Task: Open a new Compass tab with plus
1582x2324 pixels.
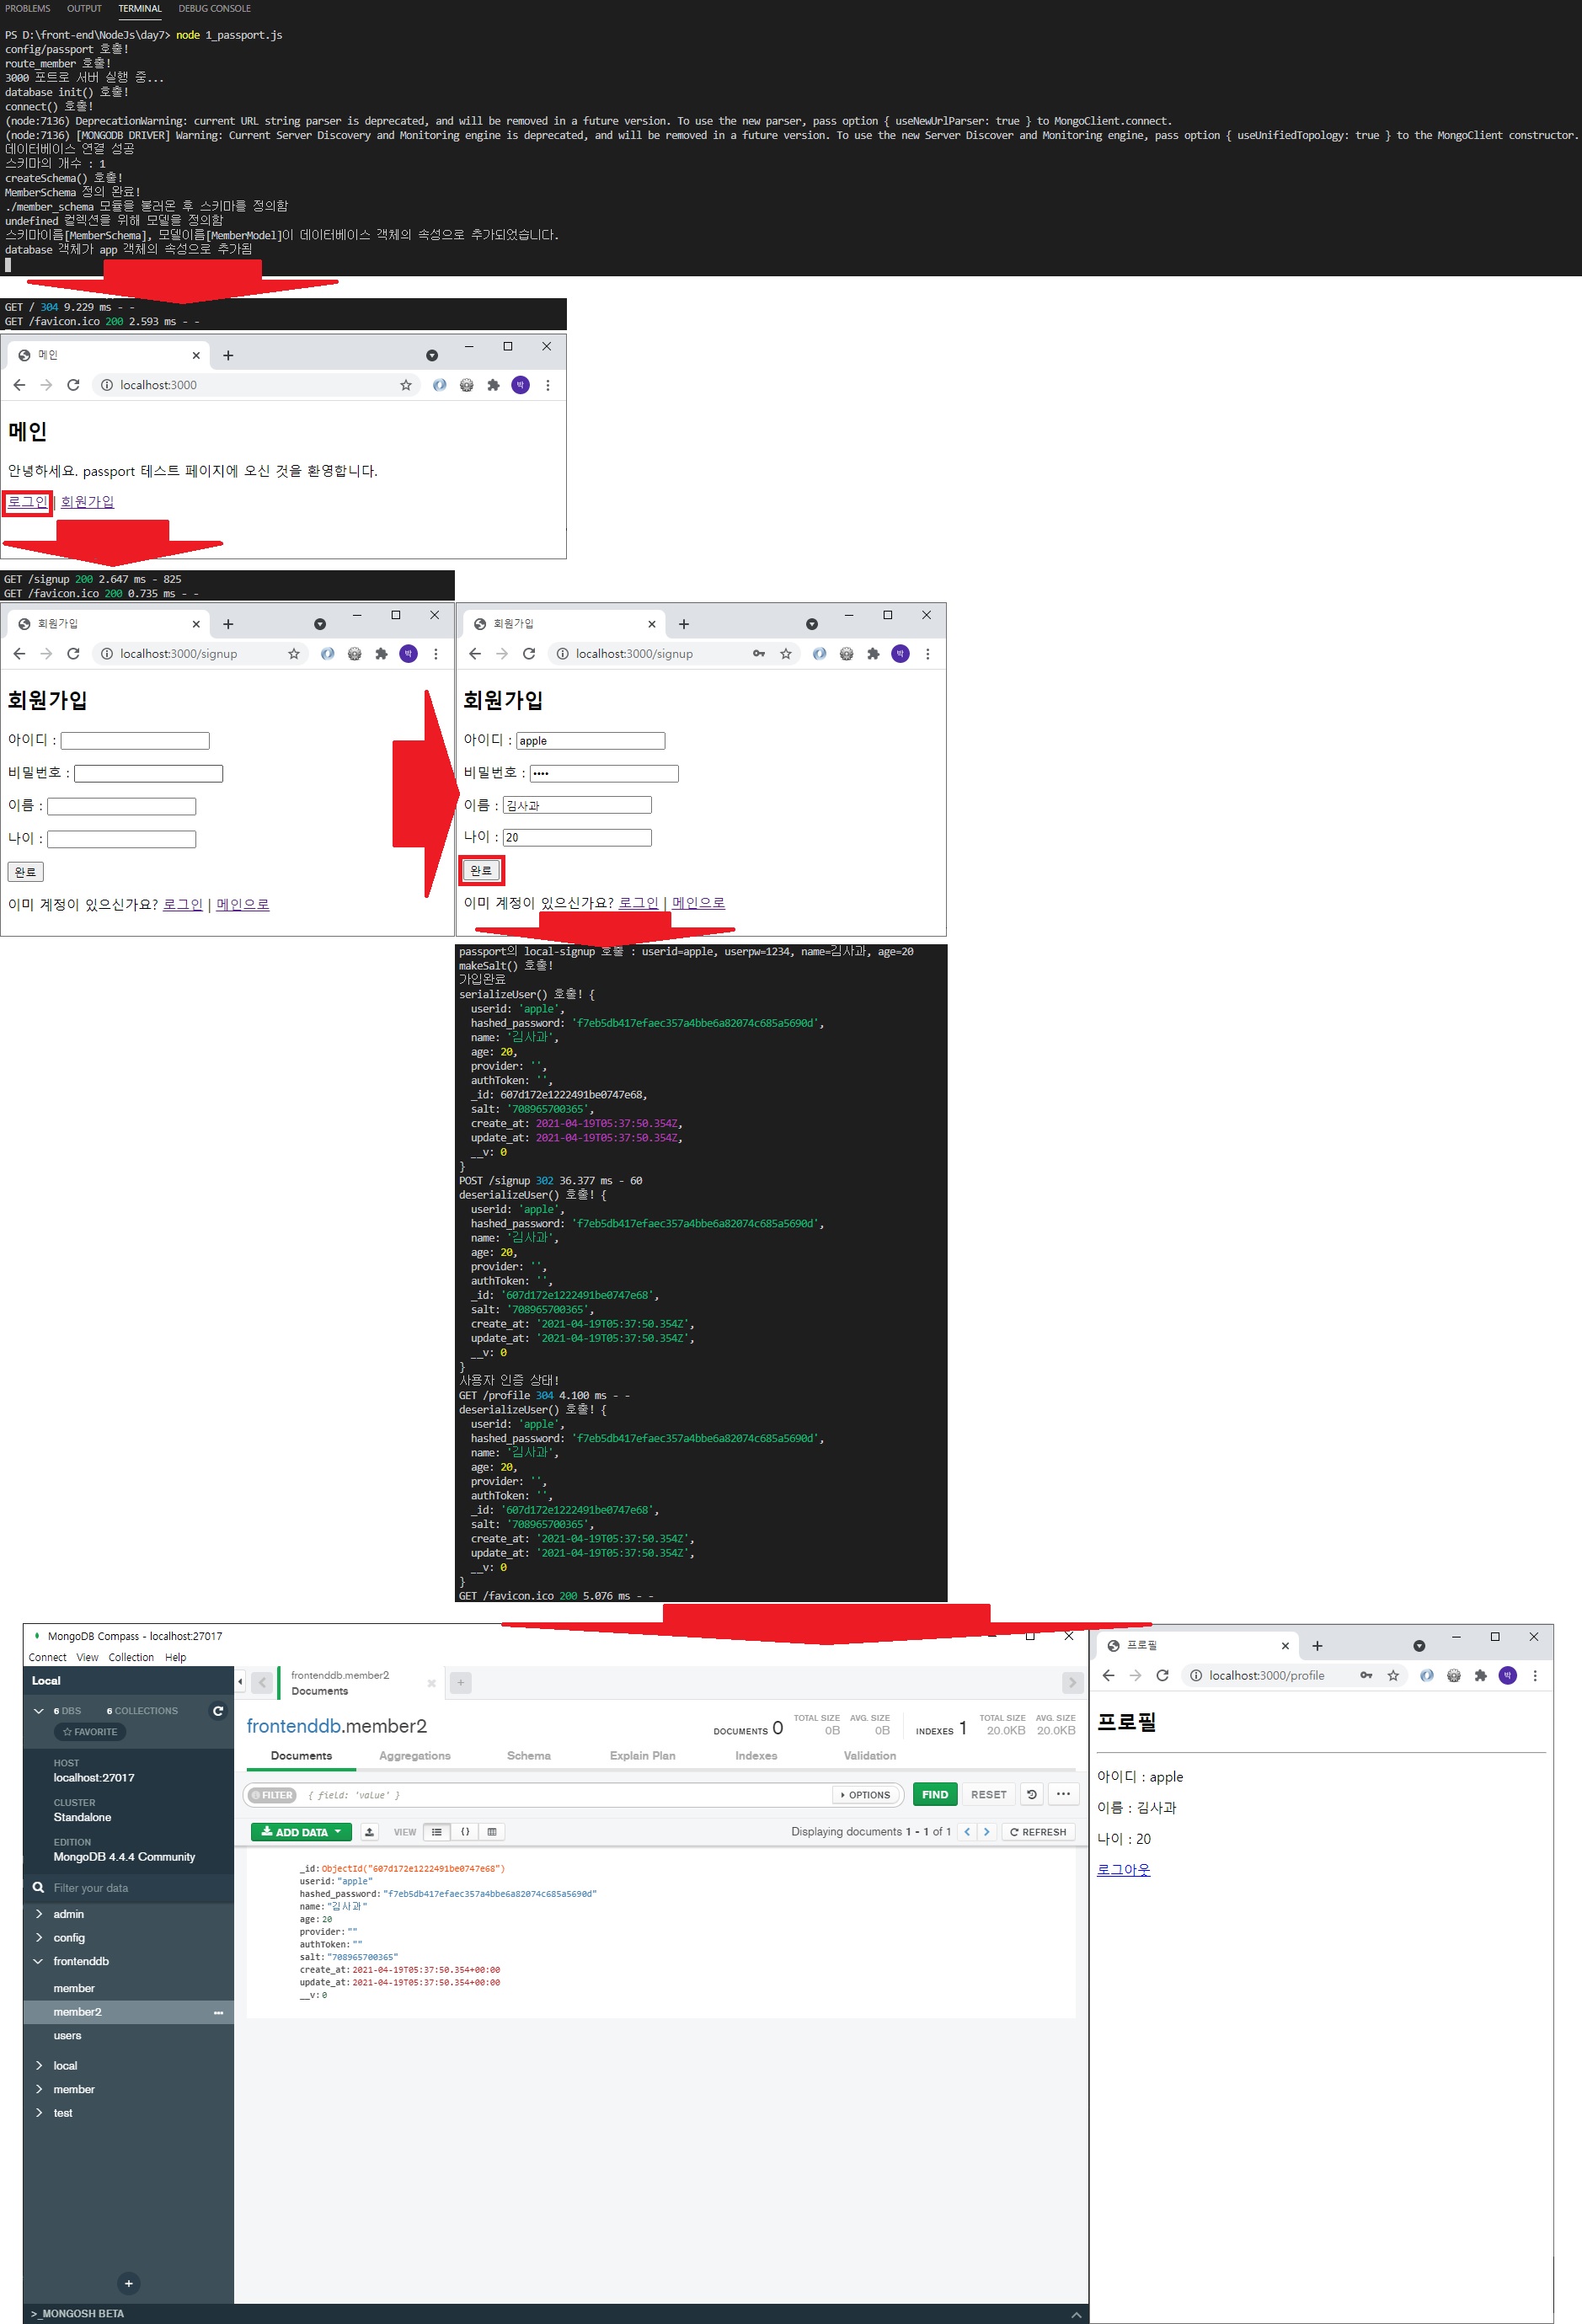Action: click(461, 1682)
